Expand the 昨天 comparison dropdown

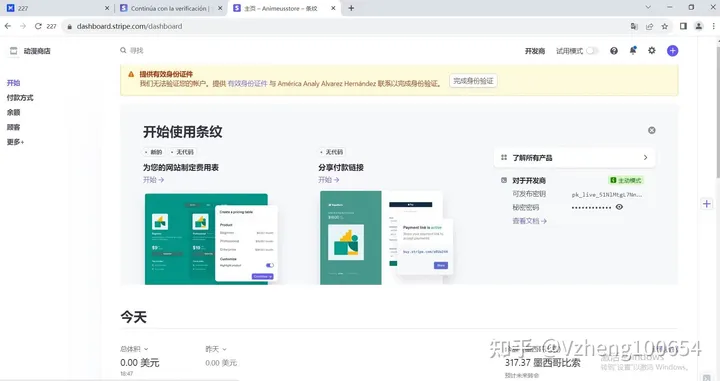click(216, 349)
